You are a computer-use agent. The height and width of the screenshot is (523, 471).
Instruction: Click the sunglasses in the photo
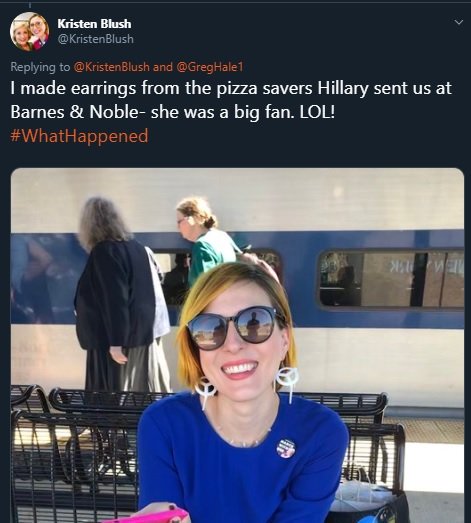point(235,327)
